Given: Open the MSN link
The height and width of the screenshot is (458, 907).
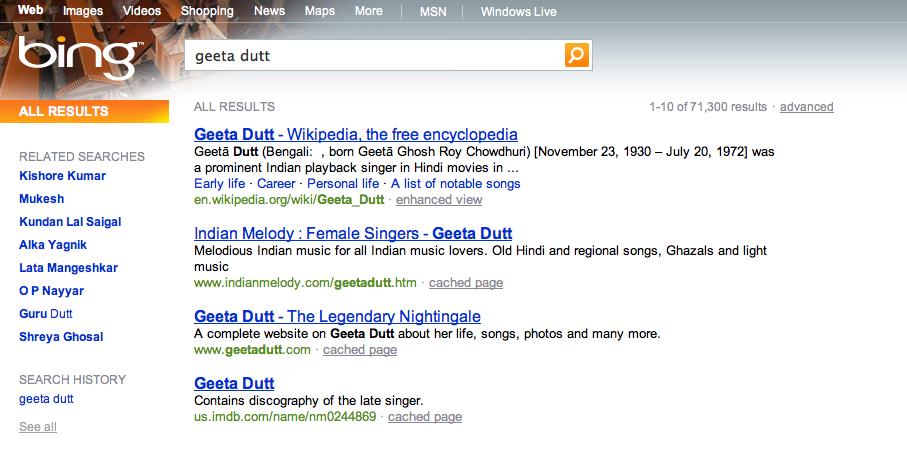Looking at the screenshot, I should pos(433,12).
